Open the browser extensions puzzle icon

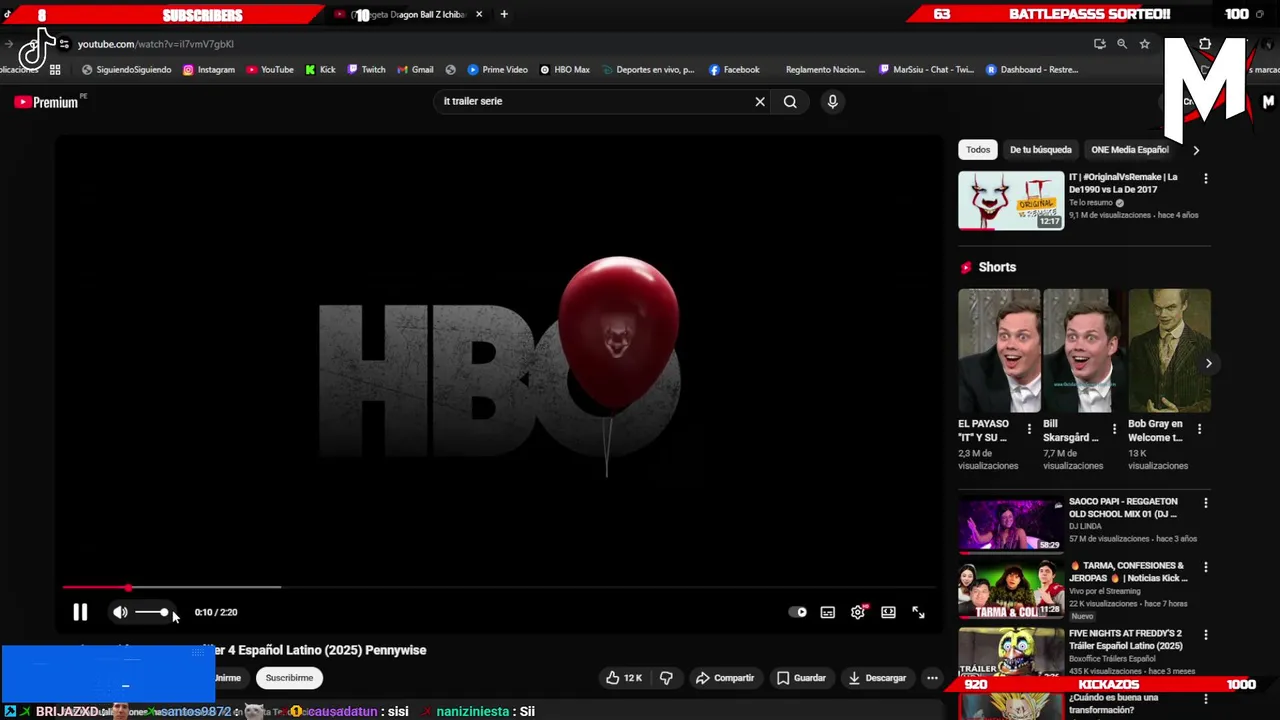click(x=1205, y=44)
